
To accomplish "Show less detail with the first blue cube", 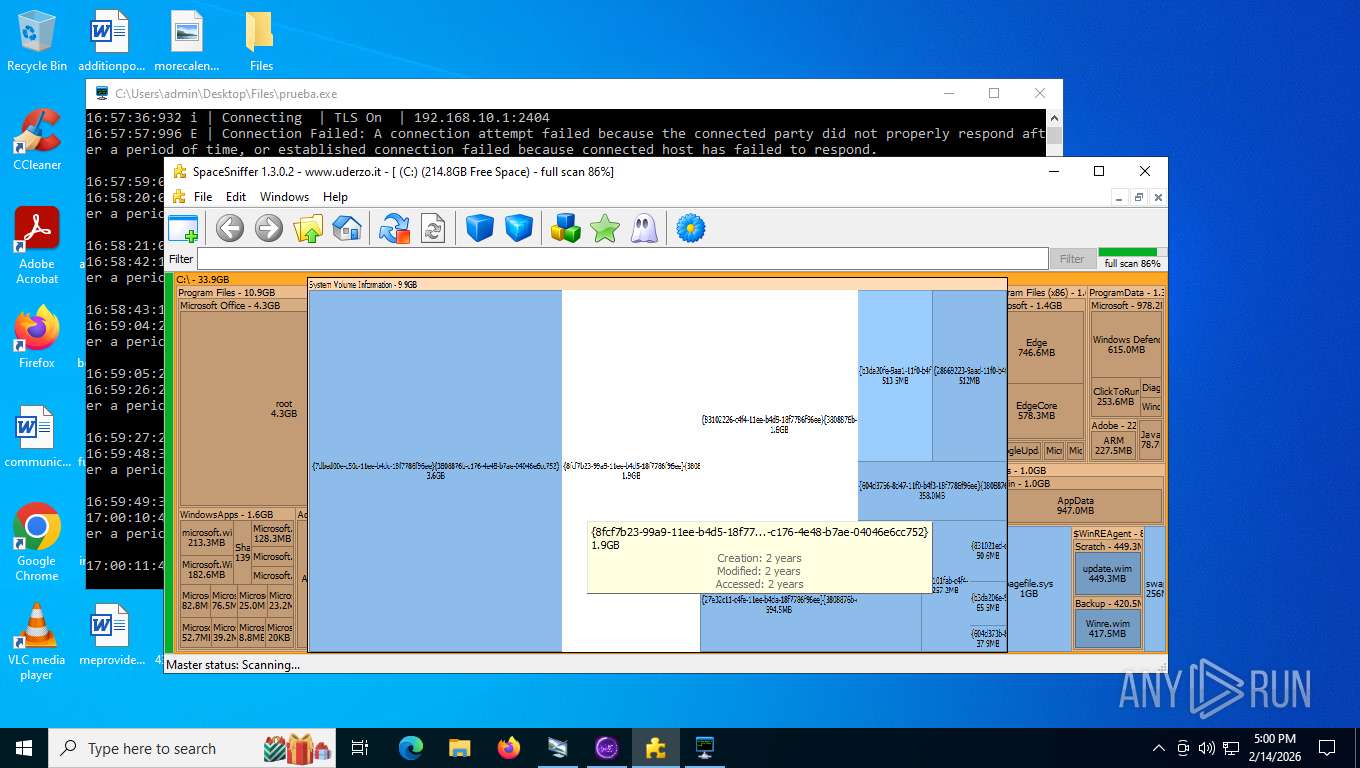I will pyautogui.click(x=480, y=228).
